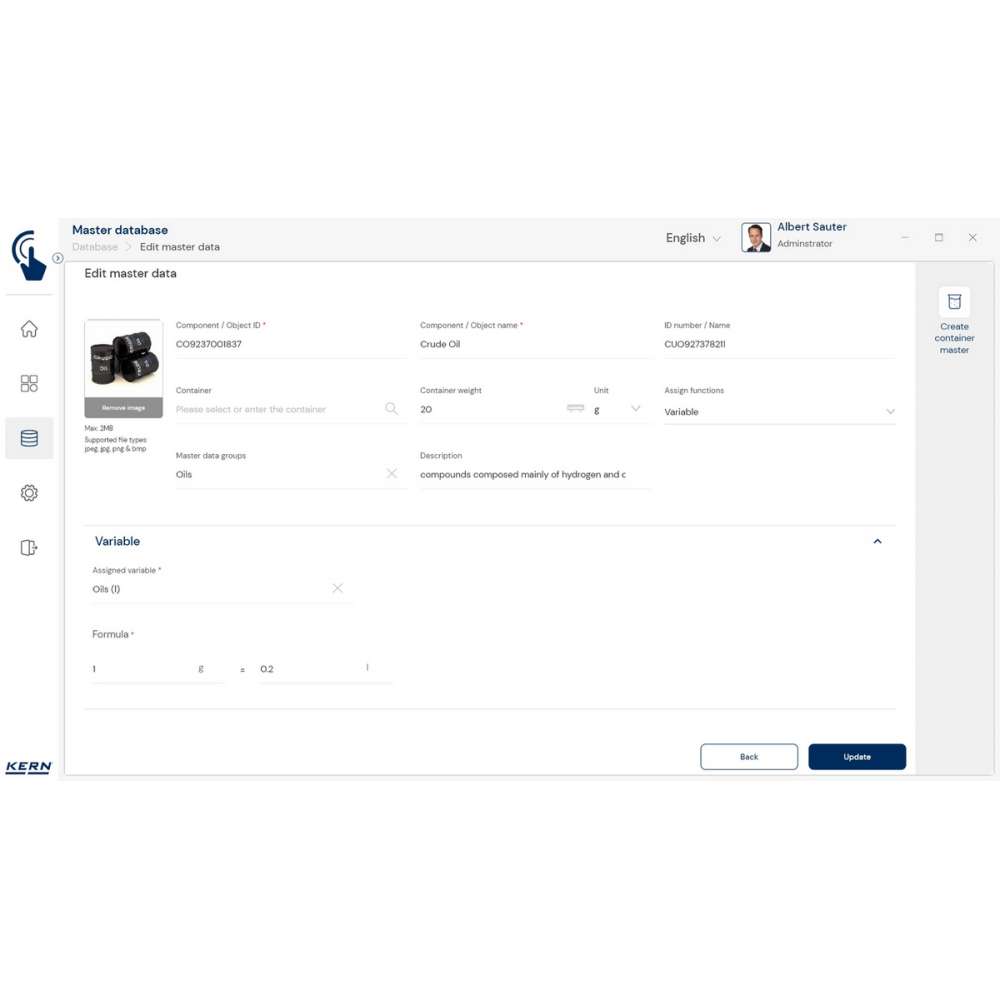Click the Update button
Viewport: 1000px width, 1000px height.
point(857,757)
